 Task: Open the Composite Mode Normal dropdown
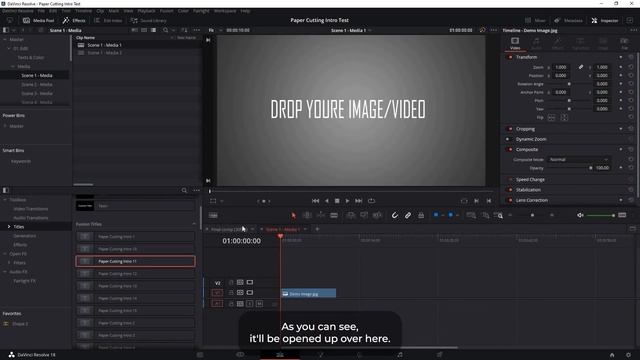578,160
